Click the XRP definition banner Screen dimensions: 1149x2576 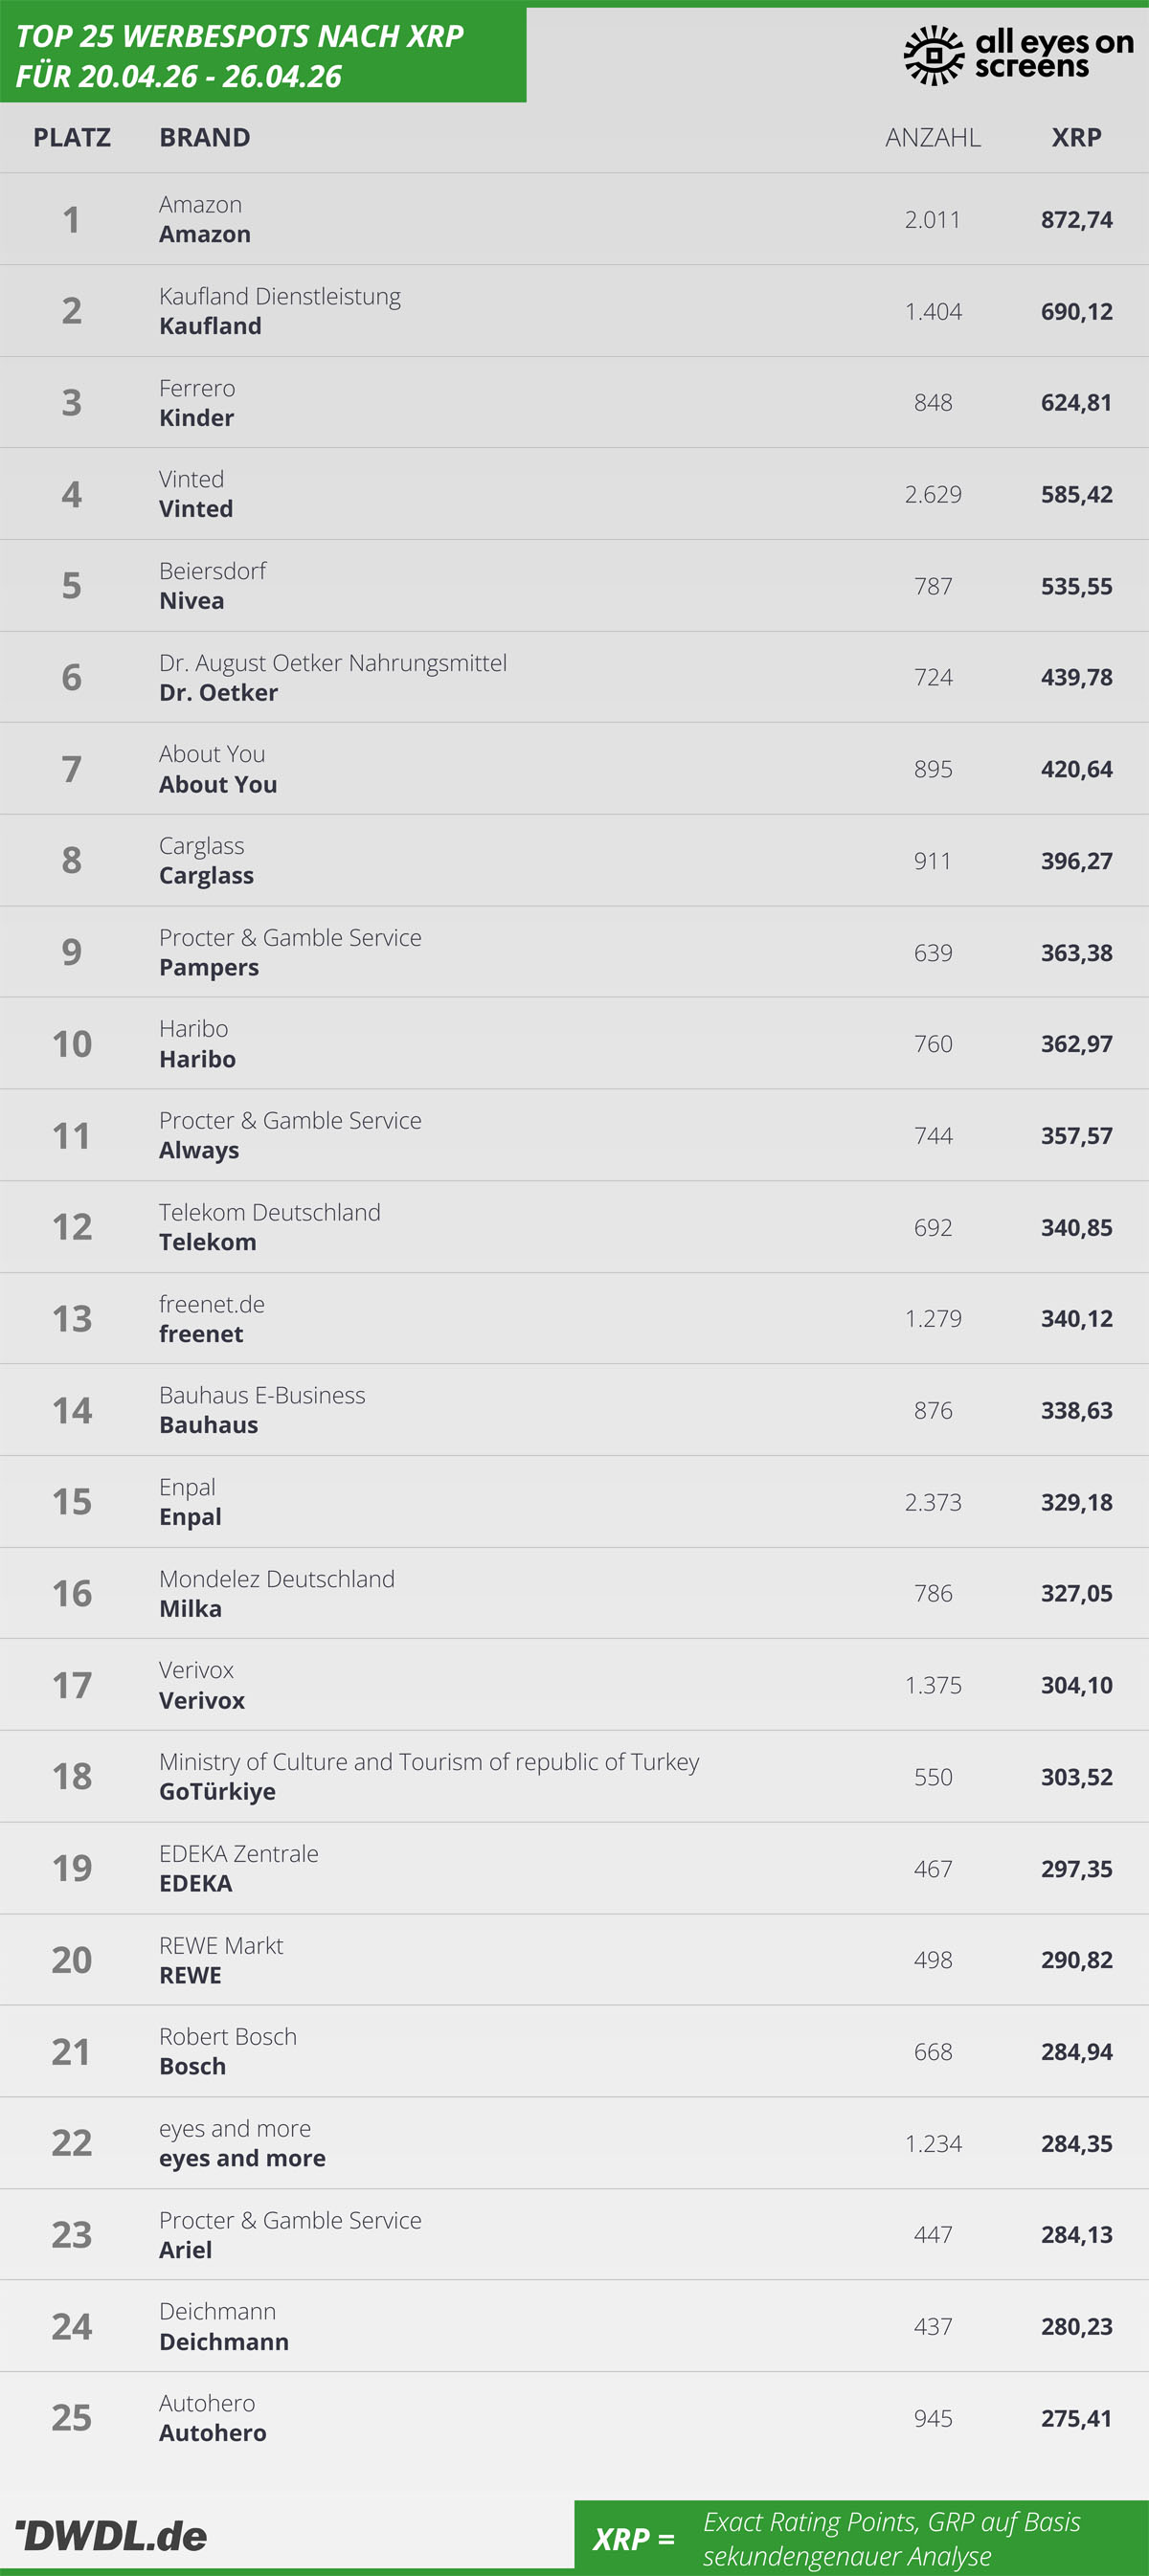pos(861,2538)
